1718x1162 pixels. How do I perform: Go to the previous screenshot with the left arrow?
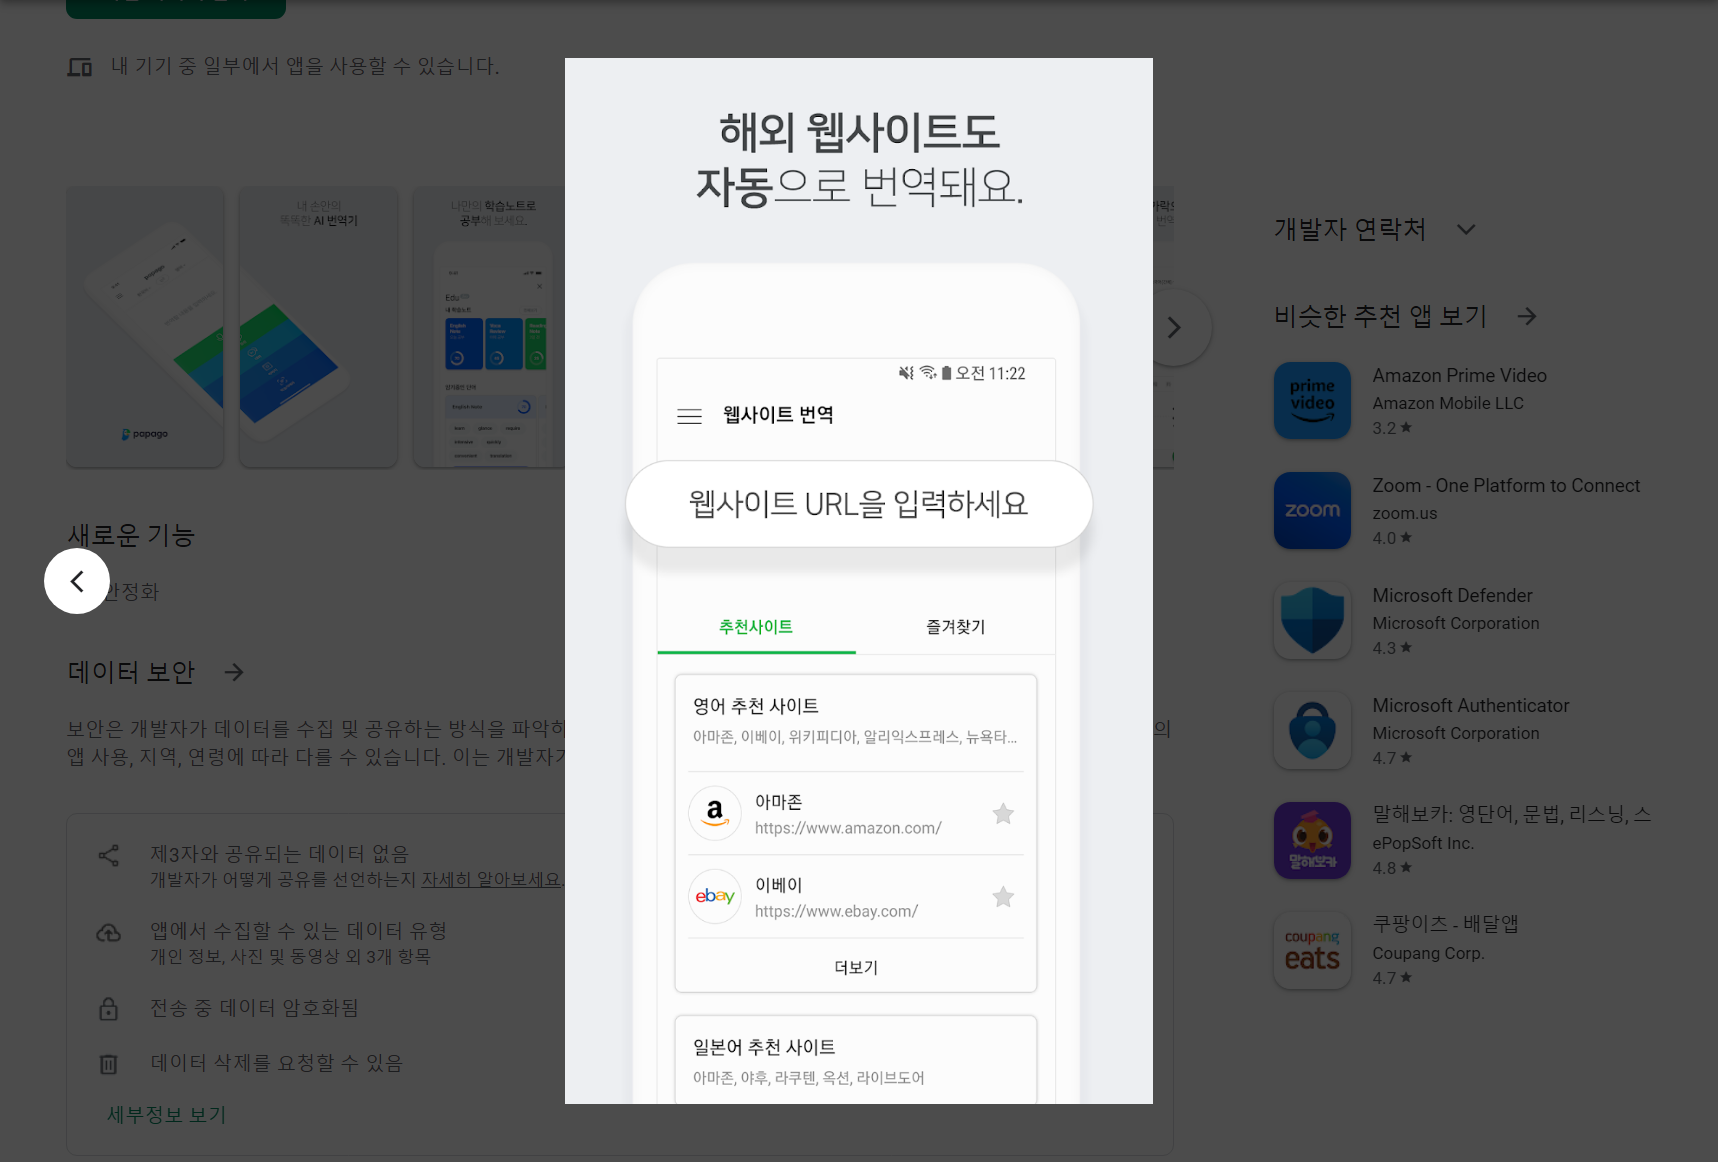[x=77, y=581]
